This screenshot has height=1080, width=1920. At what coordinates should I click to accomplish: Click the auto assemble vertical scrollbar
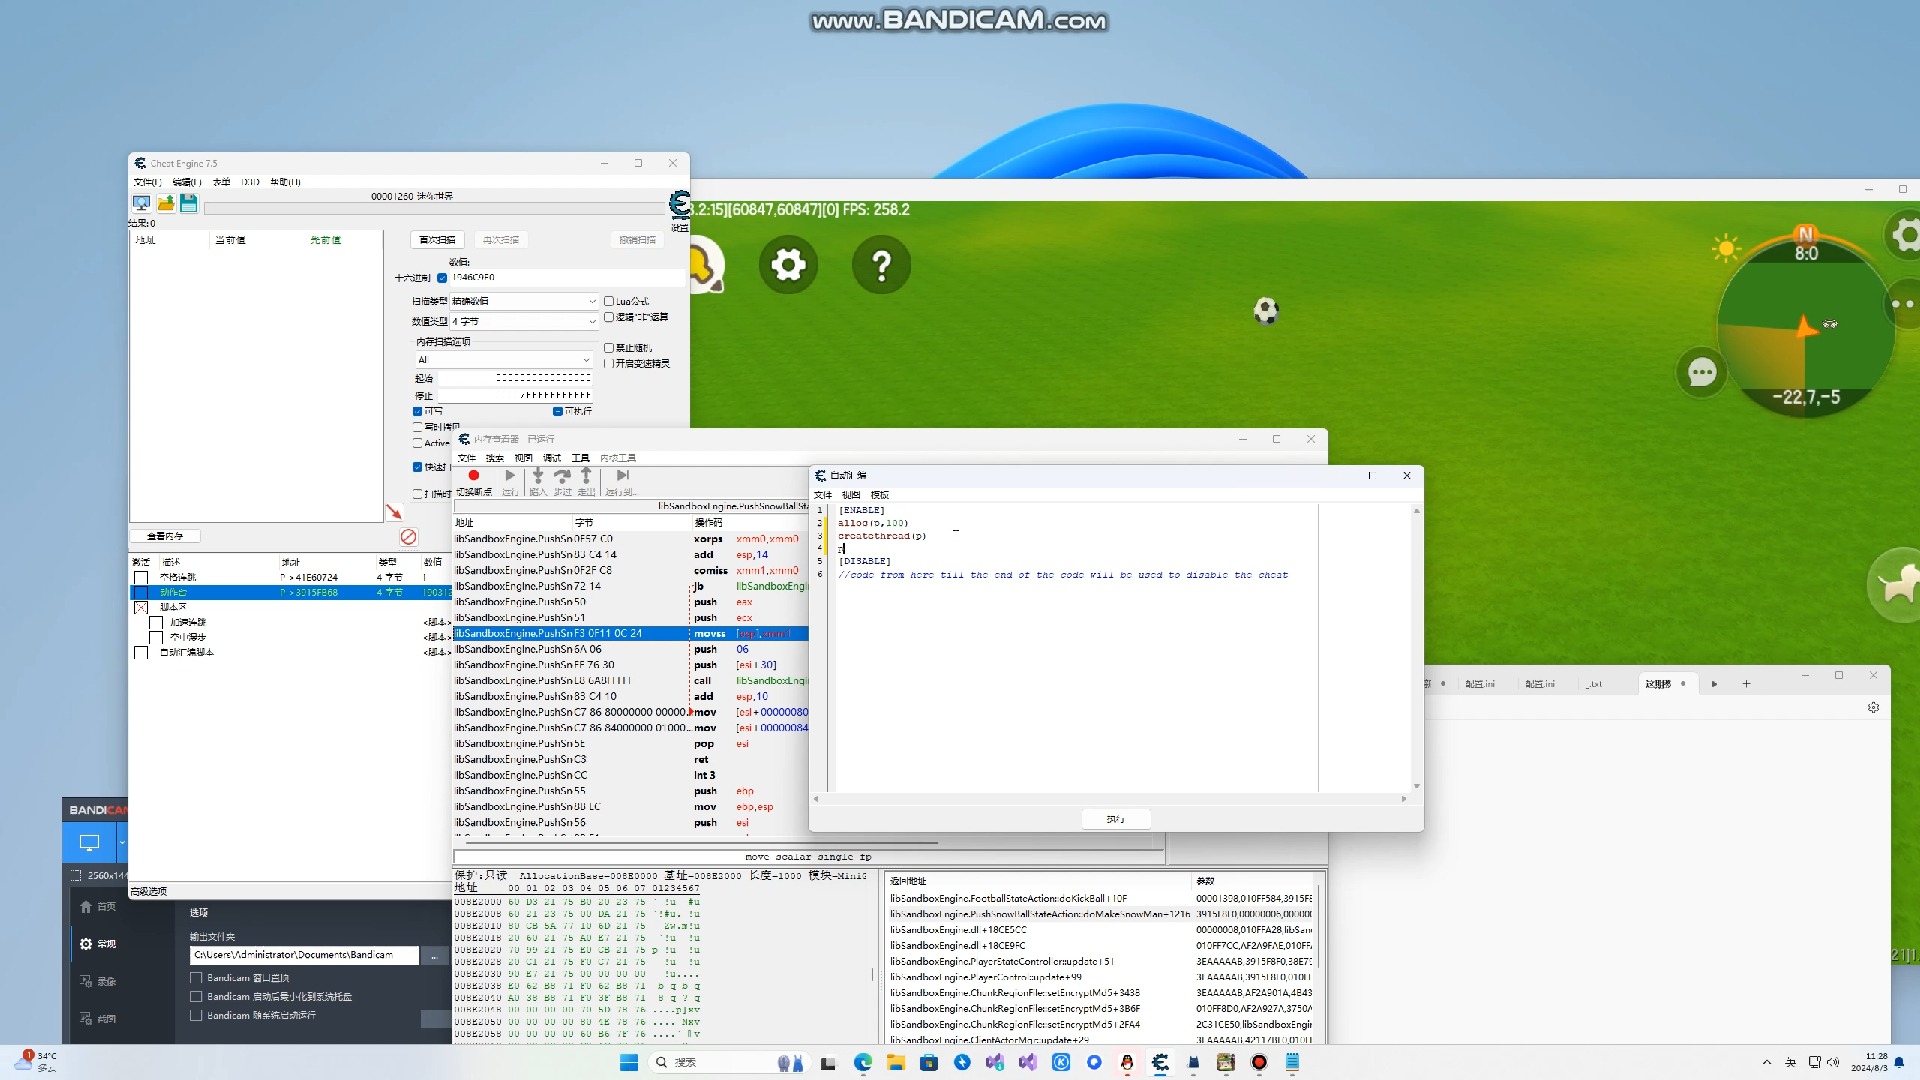(1416, 648)
